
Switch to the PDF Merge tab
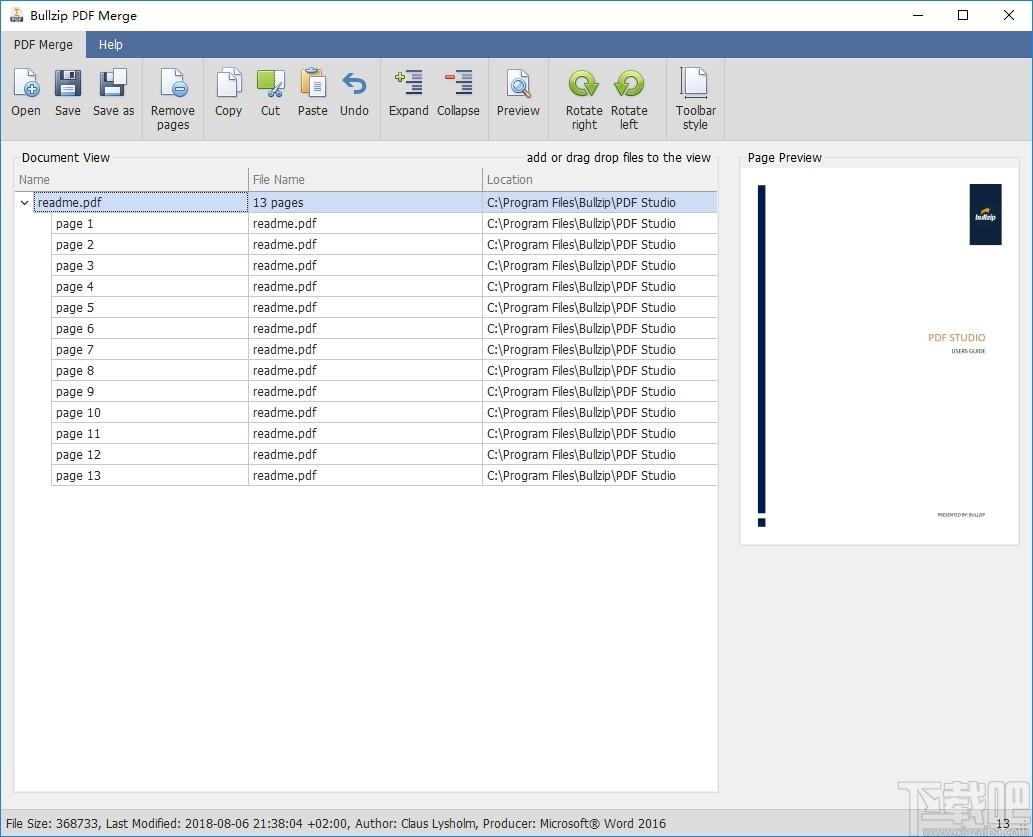click(43, 45)
